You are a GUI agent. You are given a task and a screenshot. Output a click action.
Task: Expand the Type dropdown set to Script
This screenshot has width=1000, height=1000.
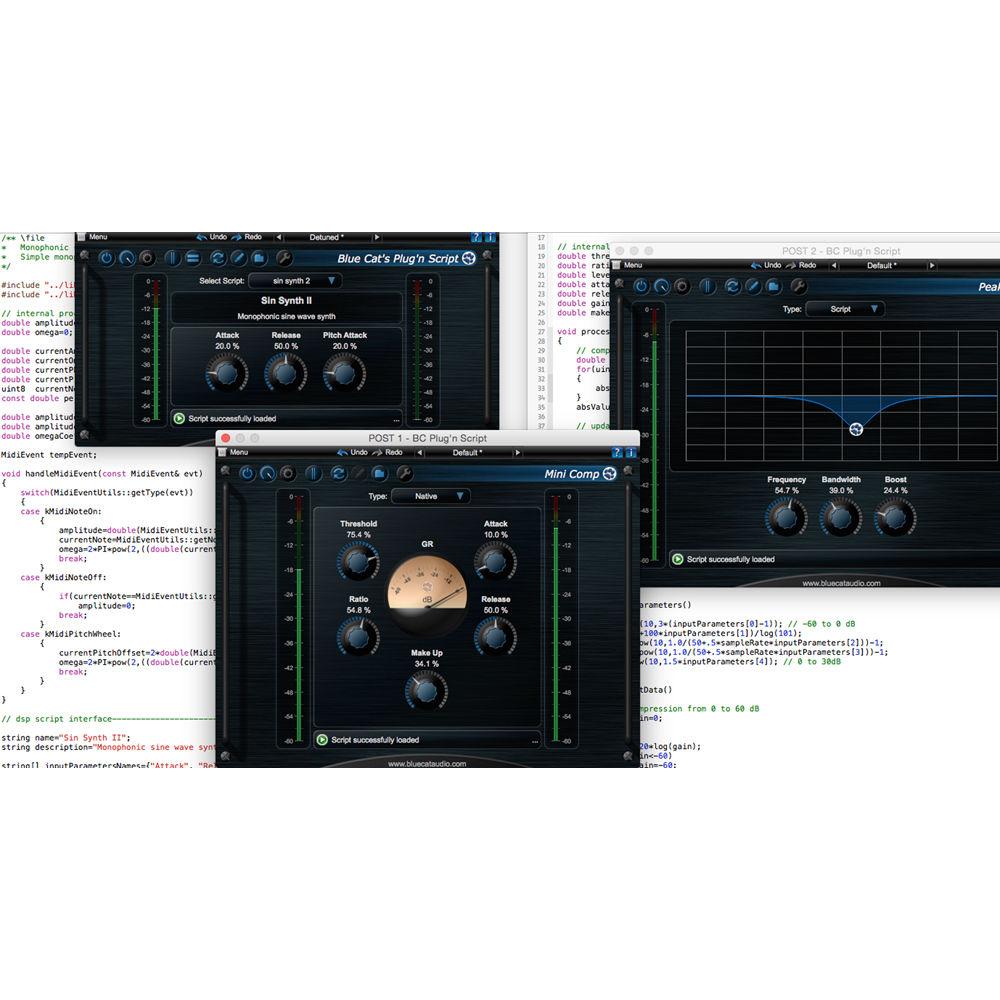coord(845,309)
